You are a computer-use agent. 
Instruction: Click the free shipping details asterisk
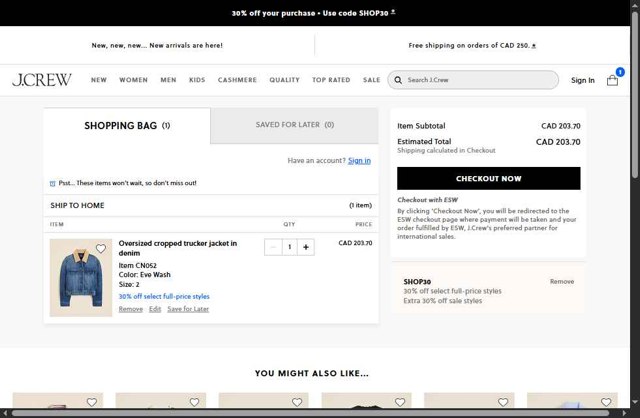coord(534,46)
